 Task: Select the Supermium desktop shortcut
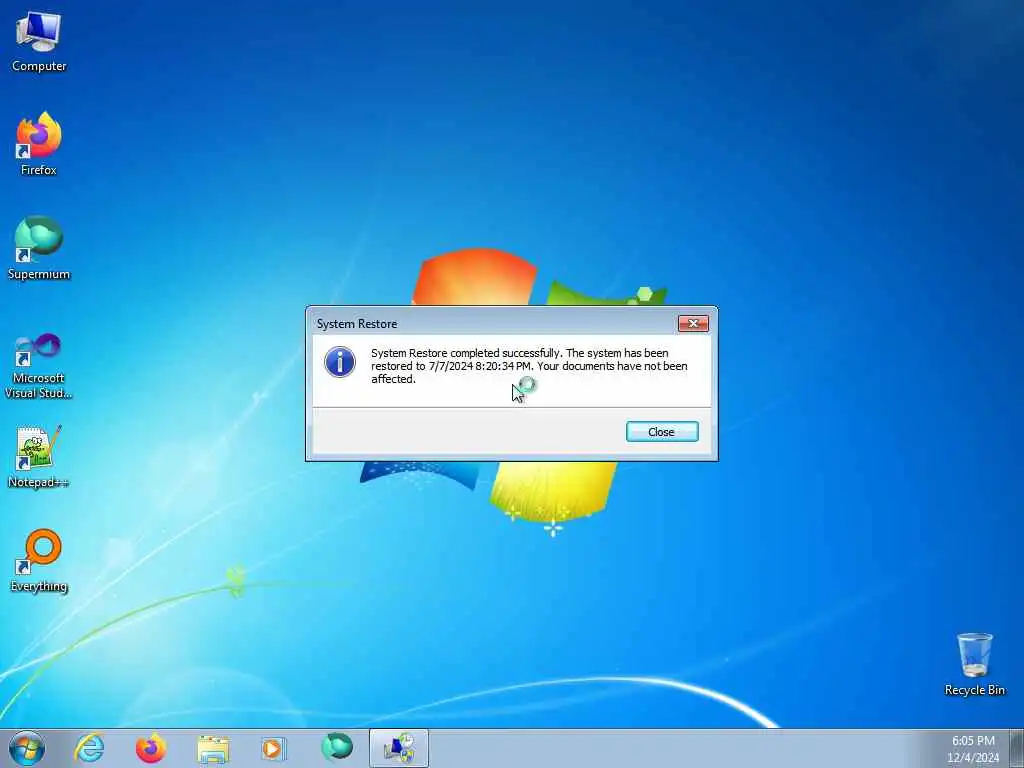[39, 248]
